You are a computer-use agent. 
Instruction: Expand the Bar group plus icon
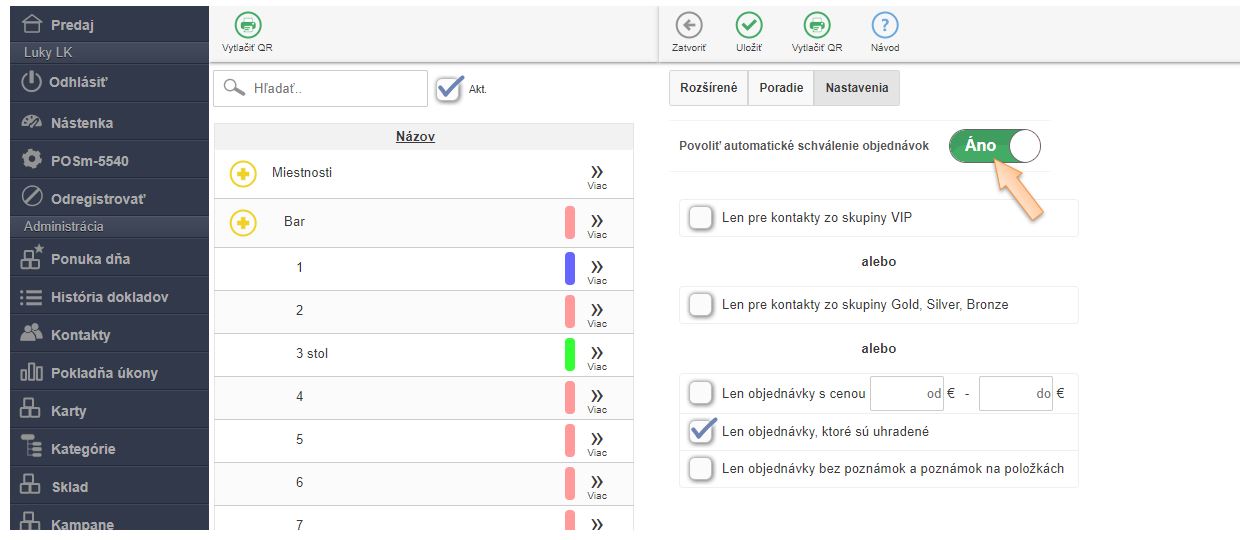(x=243, y=222)
